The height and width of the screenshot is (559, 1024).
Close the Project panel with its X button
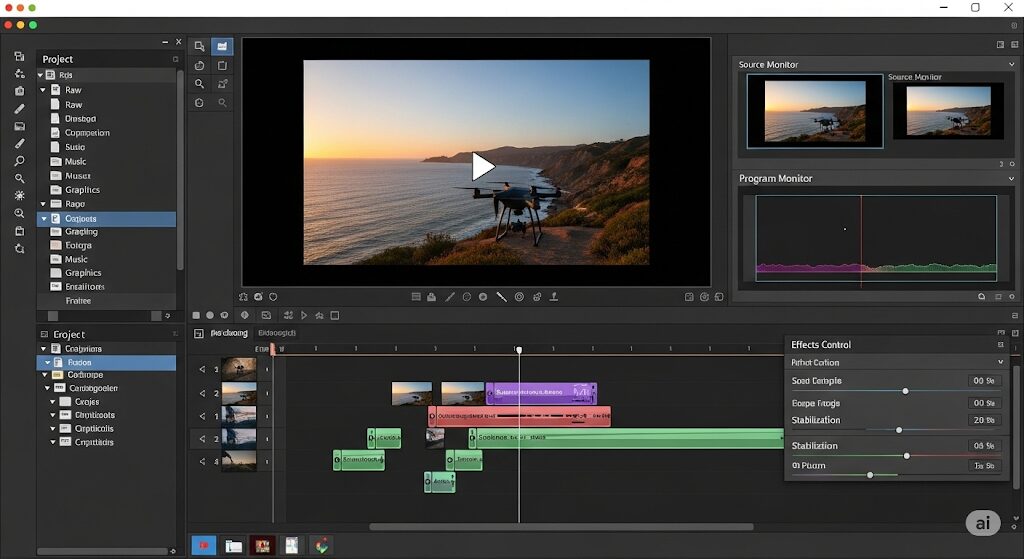[x=179, y=42]
